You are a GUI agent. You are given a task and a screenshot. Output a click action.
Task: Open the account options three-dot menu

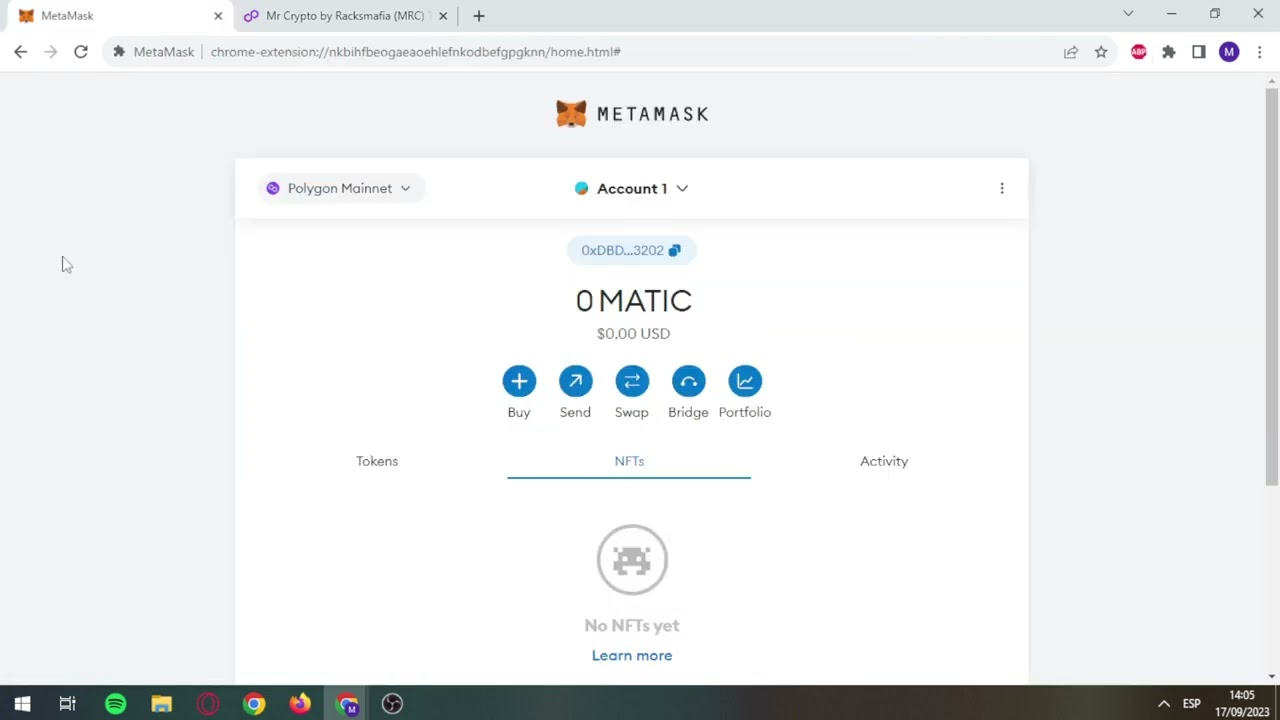click(1002, 188)
